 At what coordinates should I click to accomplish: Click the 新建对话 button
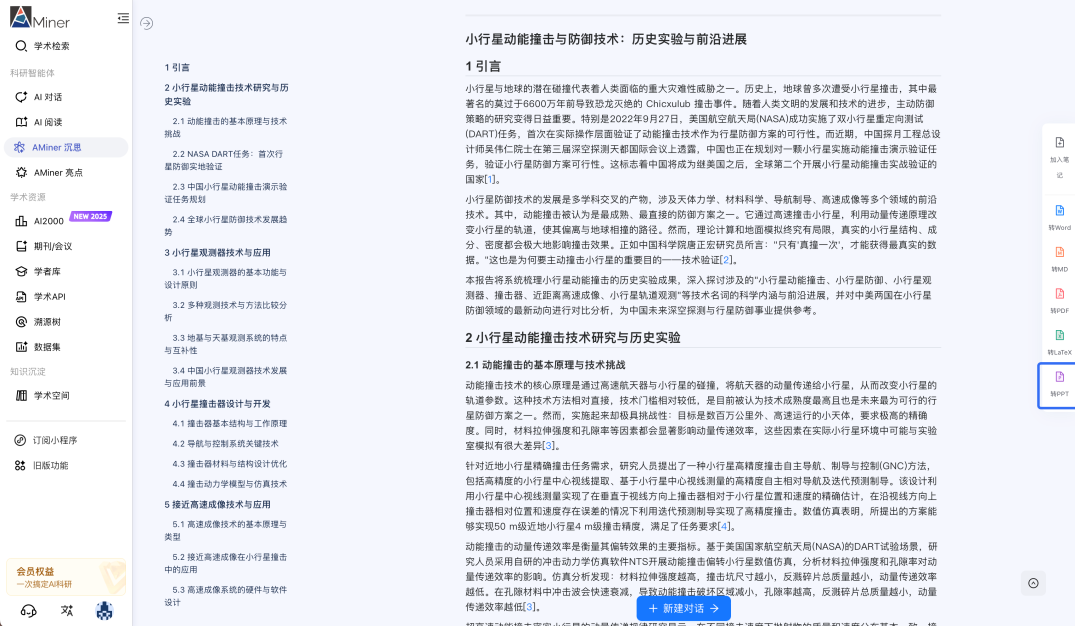coord(683,607)
